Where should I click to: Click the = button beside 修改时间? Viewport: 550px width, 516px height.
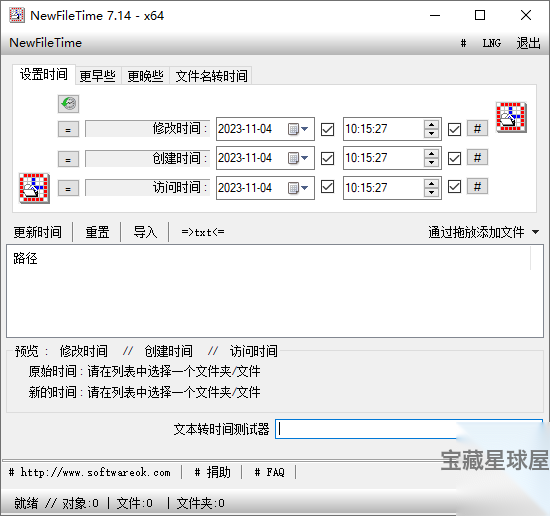68,130
